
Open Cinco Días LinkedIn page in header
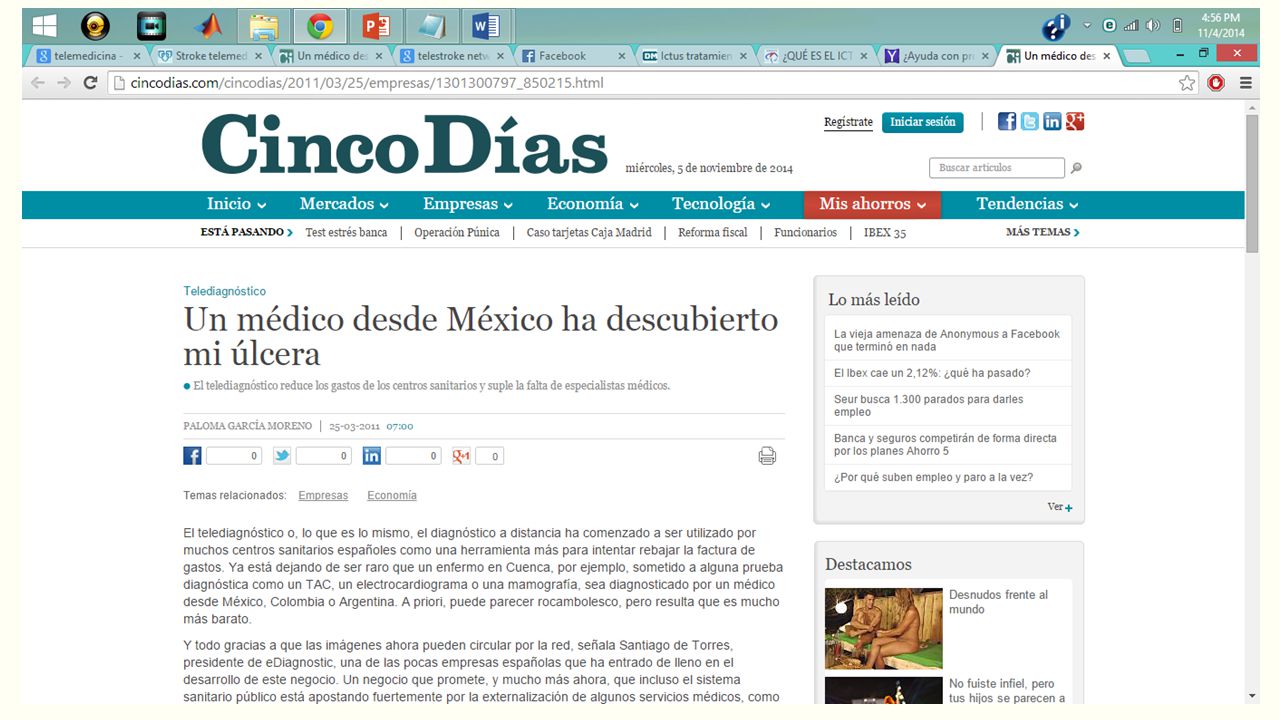tap(1052, 121)
